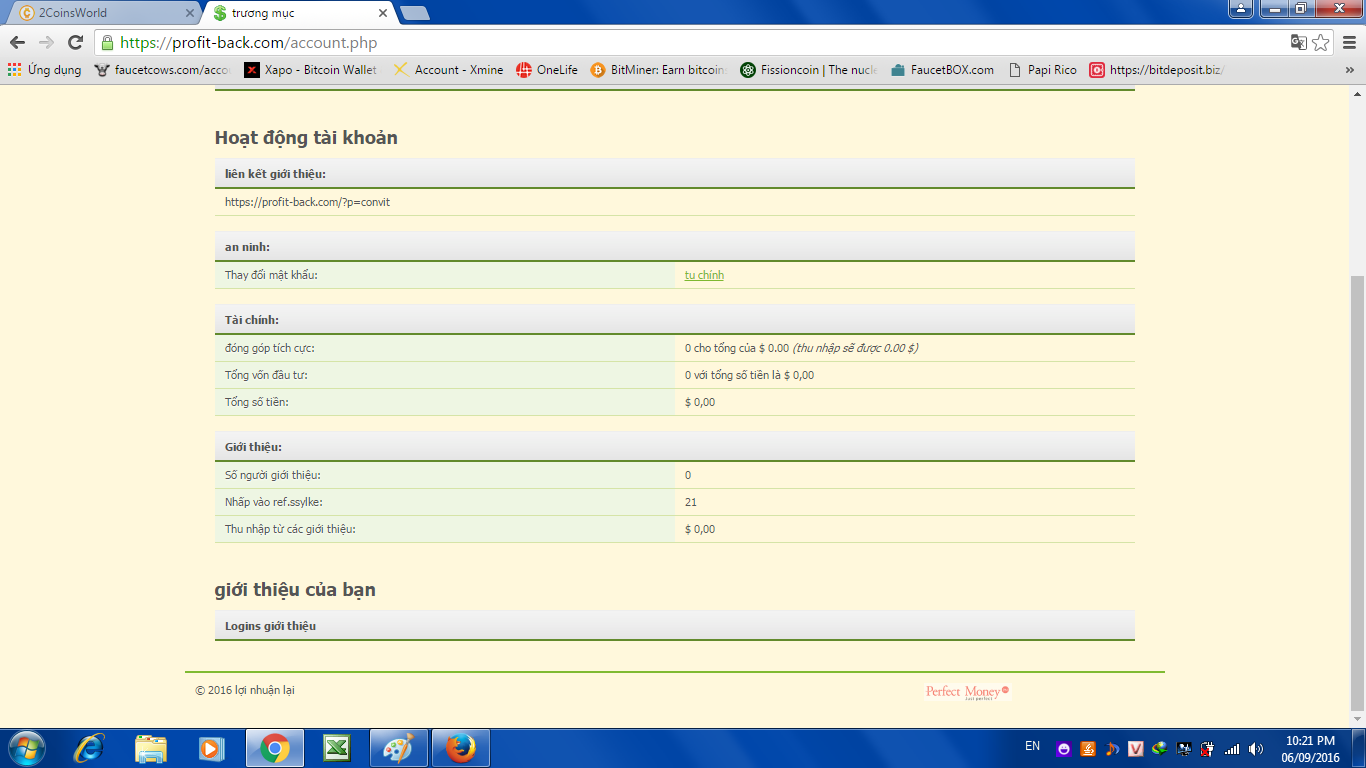The height and width of the screenshot is (768, 1366).
Task: Click the Tổng số tiền row label
Action: pyautogui.click(x=257, y=402)
